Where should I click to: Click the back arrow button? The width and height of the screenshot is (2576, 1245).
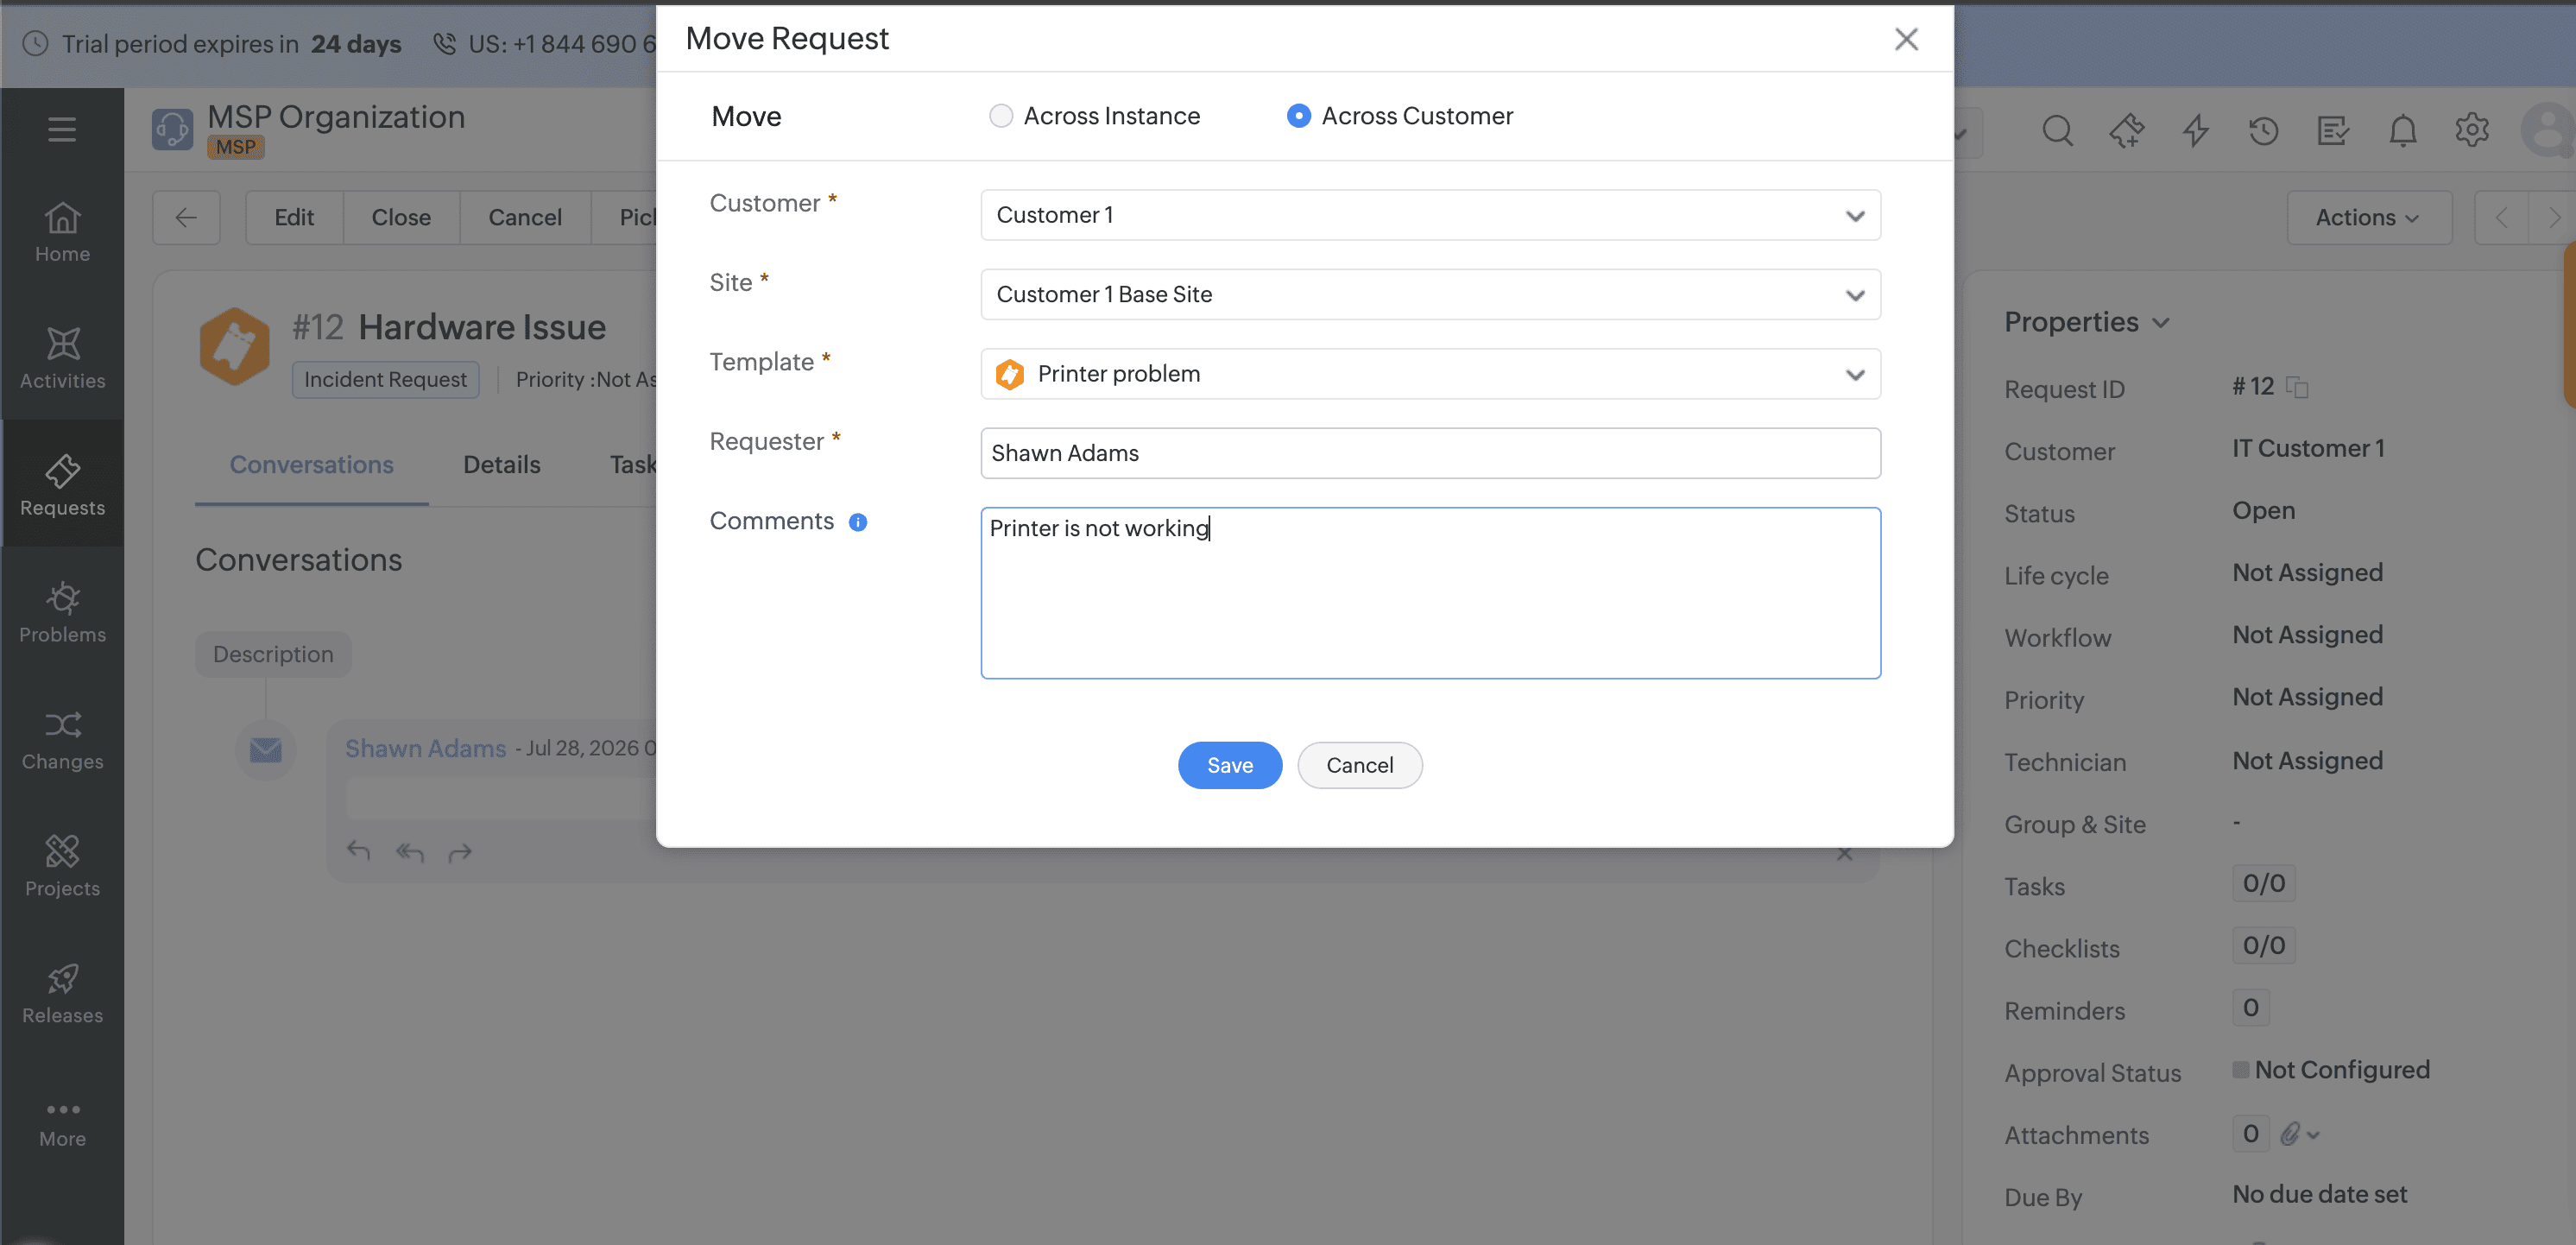[186, 217]
